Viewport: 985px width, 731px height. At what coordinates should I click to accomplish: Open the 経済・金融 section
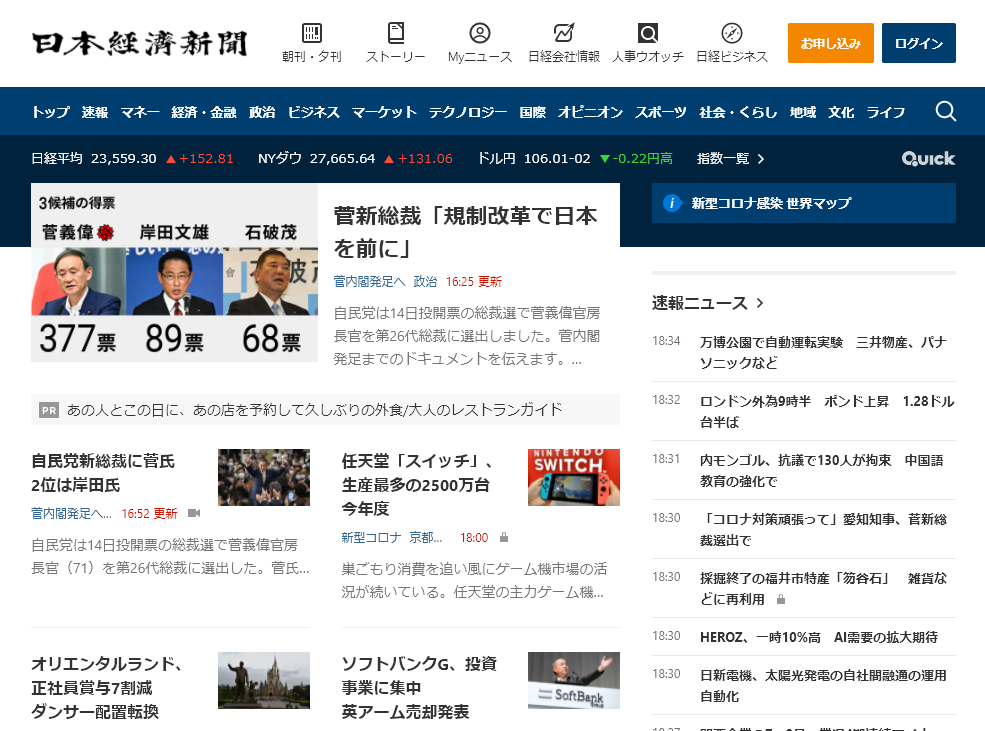tap(204, 112)
